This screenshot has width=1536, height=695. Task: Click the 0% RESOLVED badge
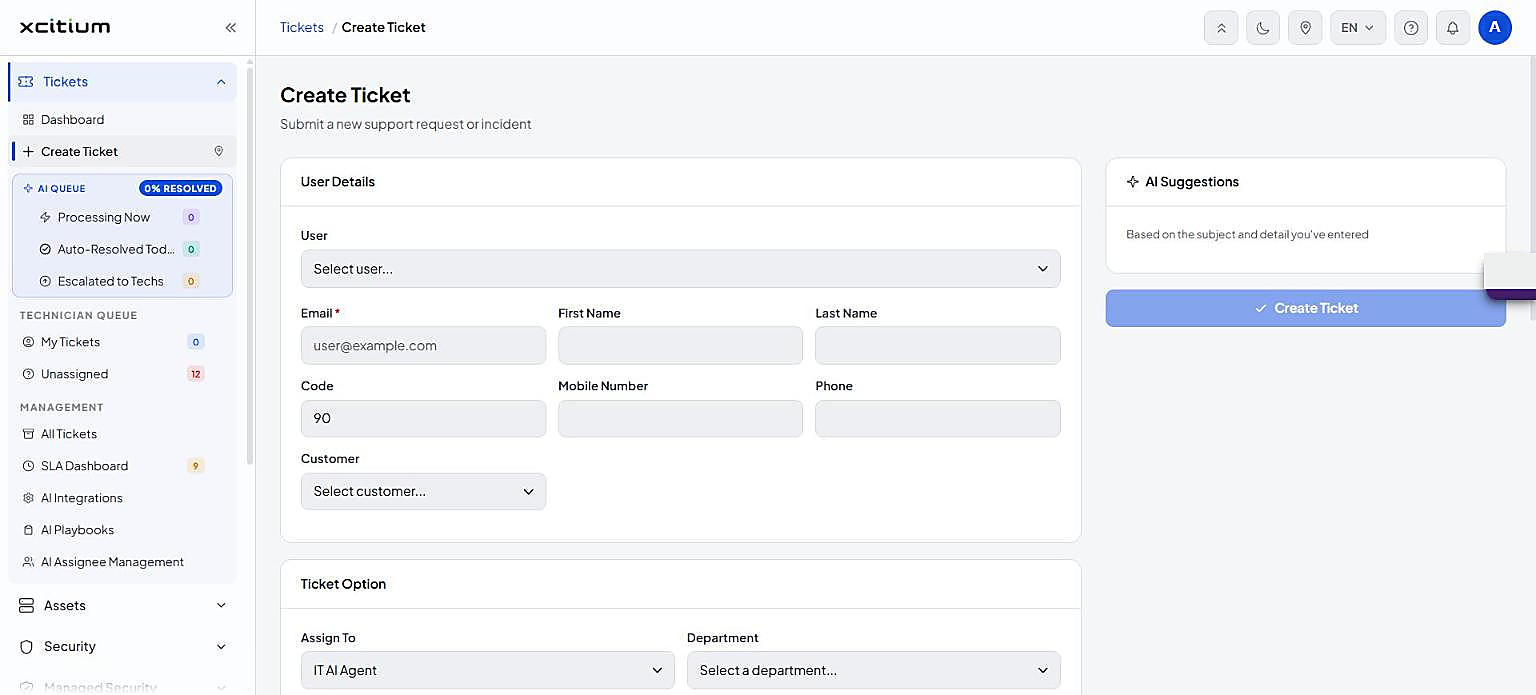point(181,188)
